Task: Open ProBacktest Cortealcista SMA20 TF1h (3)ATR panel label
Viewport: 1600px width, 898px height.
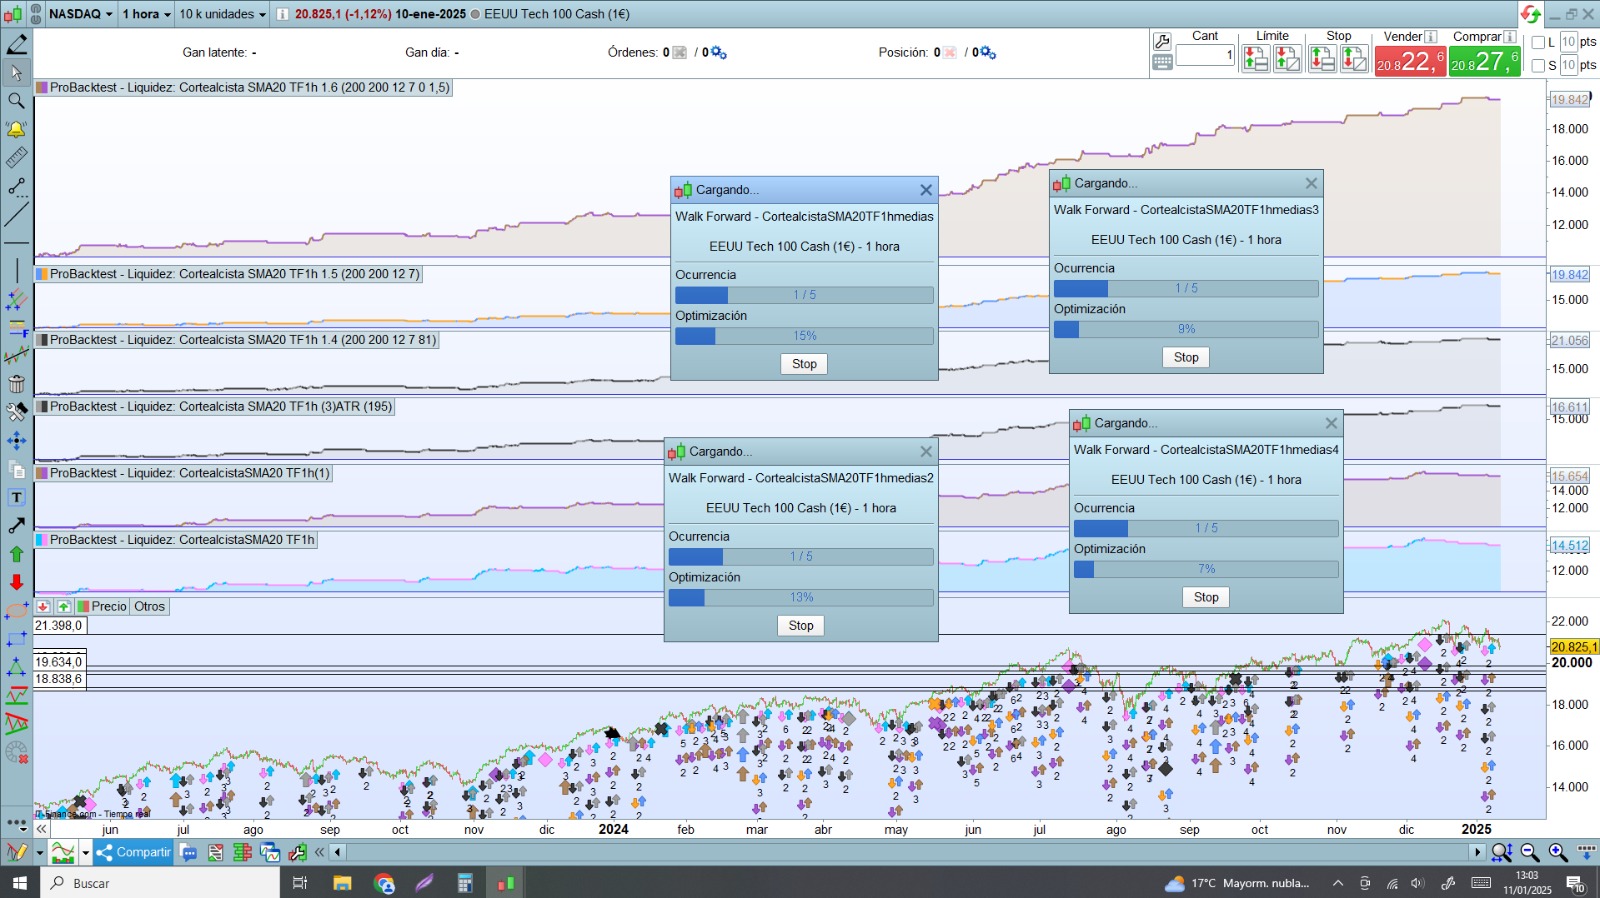Action: click(214, 406)
